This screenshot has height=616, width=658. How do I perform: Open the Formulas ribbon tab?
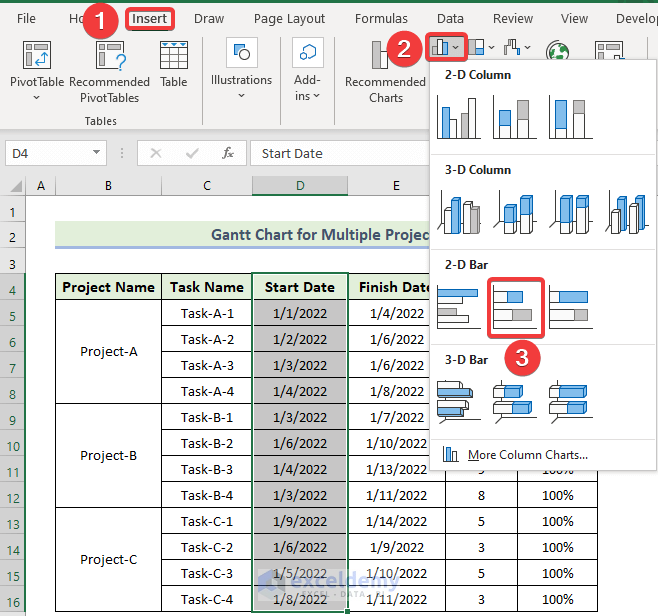(381, 18)
